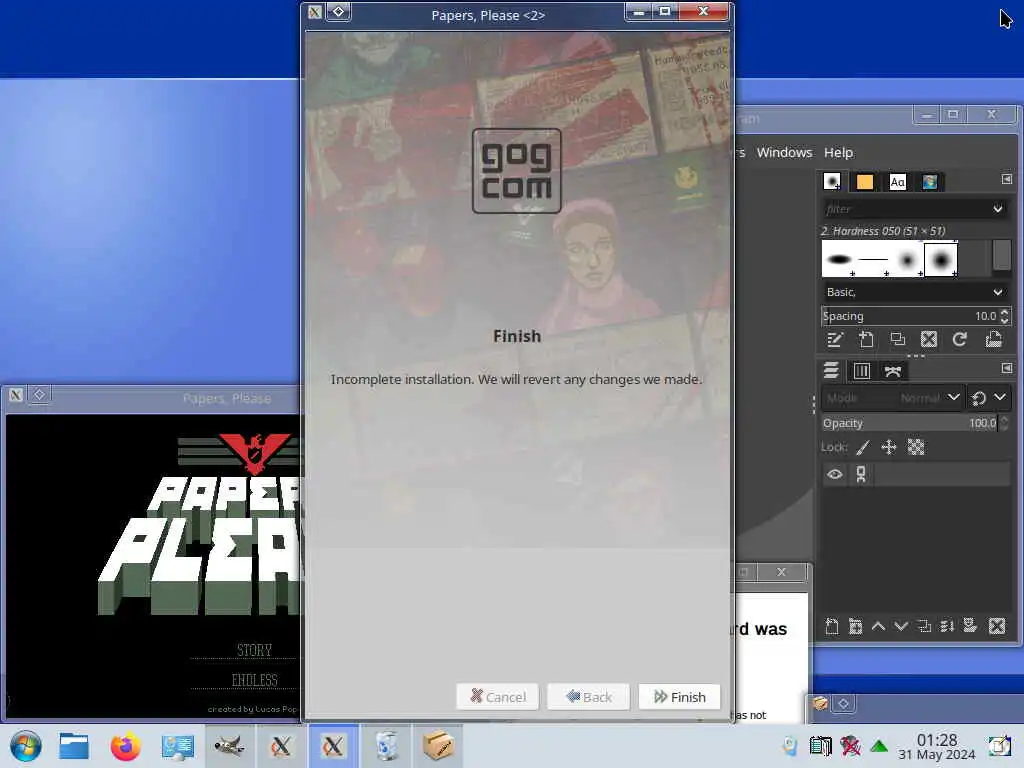1024x768 pixels.
Task: Open file manager from taskbar
Action: [74, 746]
